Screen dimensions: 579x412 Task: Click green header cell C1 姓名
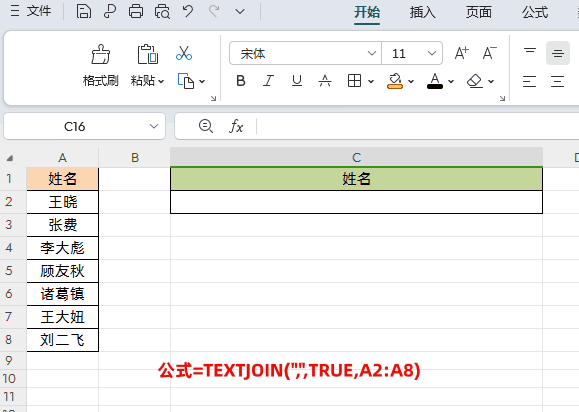(356, 179)
